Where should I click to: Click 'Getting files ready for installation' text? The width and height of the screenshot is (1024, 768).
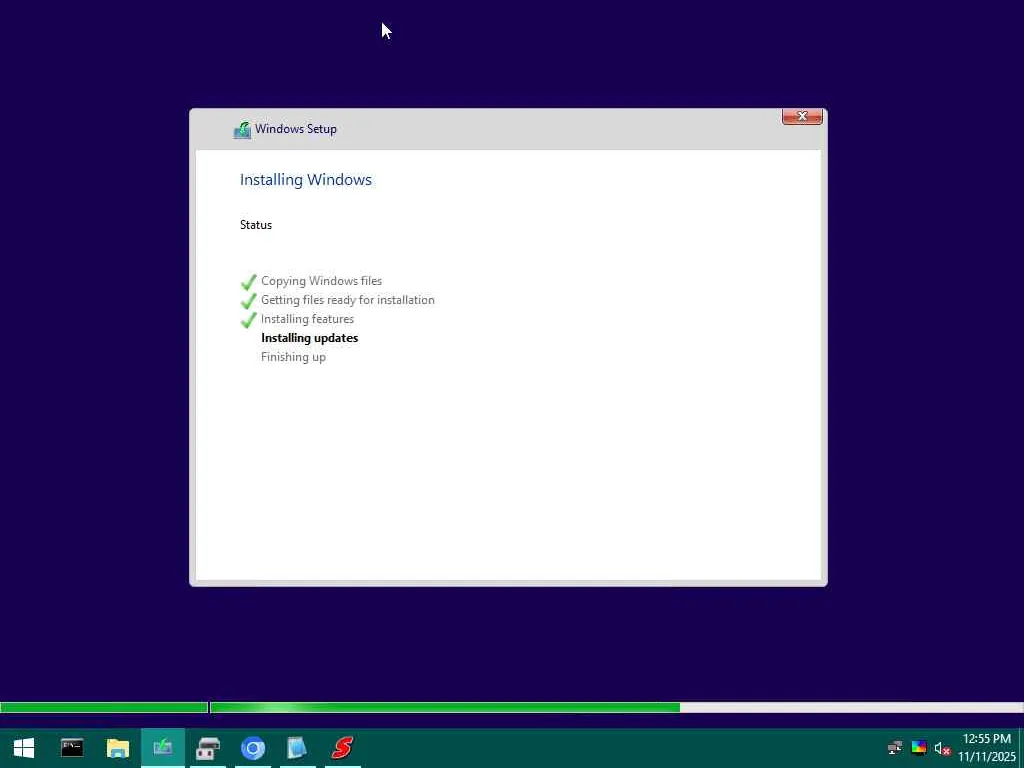pos(347,300)
